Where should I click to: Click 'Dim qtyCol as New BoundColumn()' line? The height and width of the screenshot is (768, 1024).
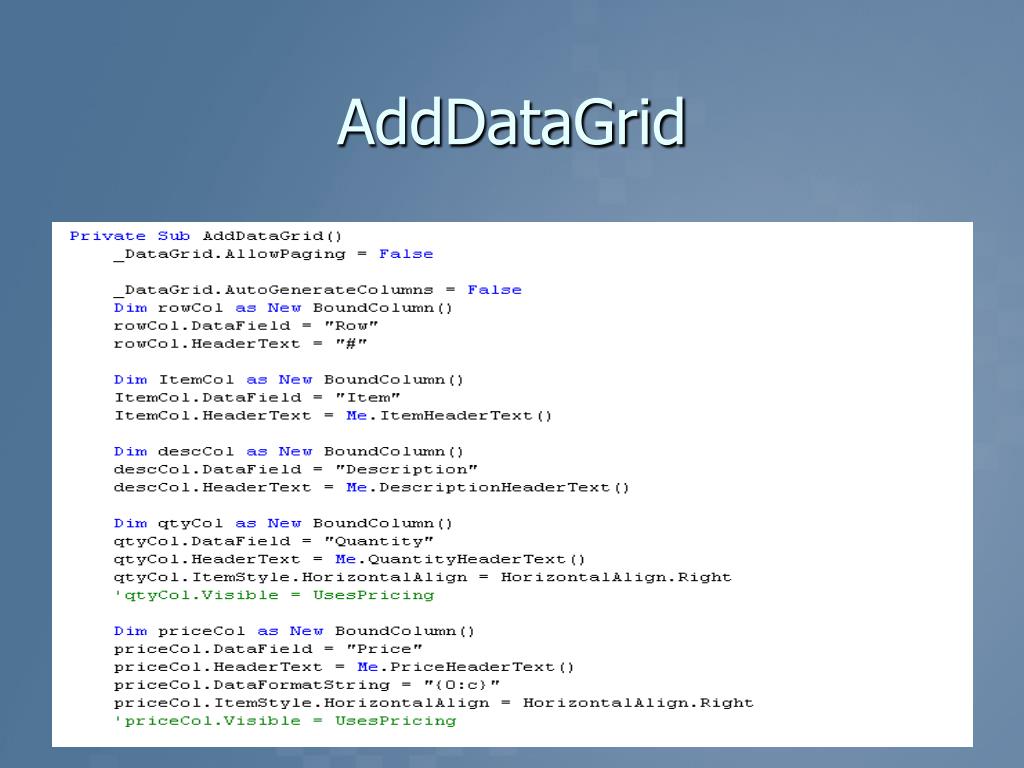click(x=283, y=523)
